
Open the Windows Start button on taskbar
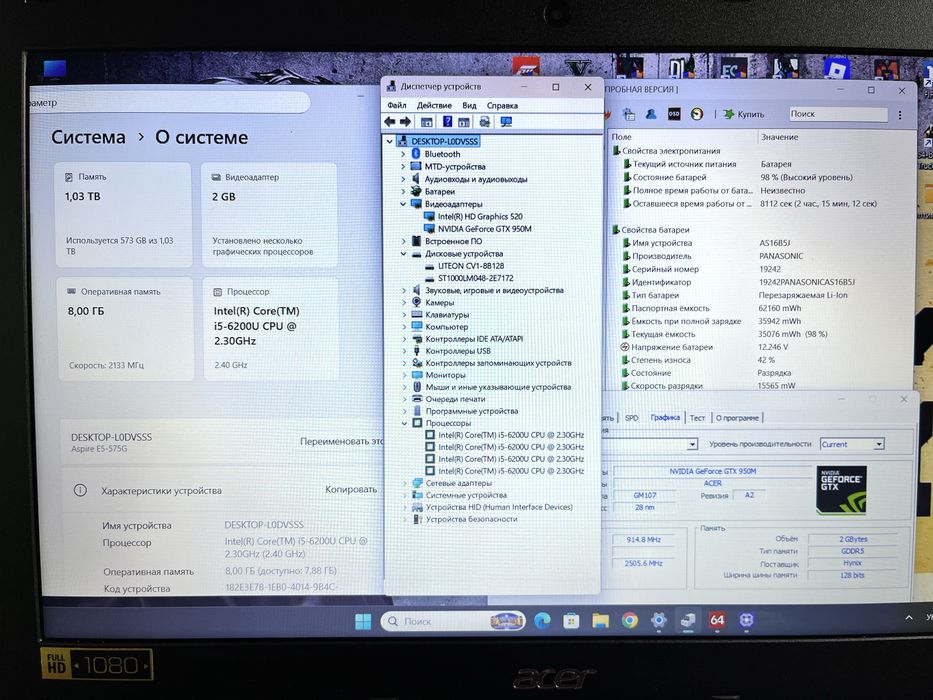tap(362, 621)
